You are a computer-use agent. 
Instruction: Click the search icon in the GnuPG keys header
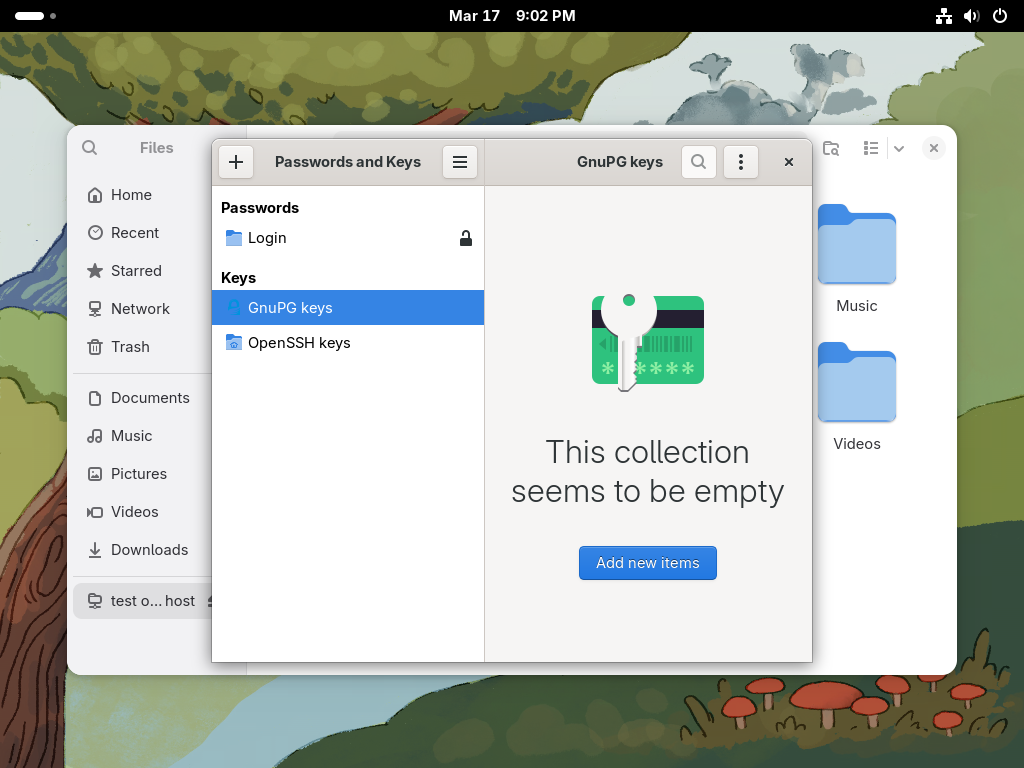click(699, 162)
